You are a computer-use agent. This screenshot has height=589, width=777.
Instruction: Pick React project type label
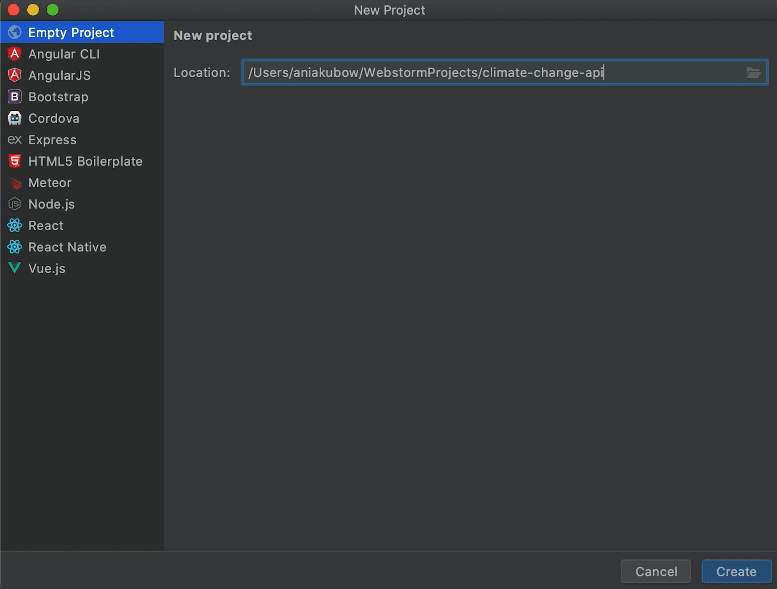point(46,225)
